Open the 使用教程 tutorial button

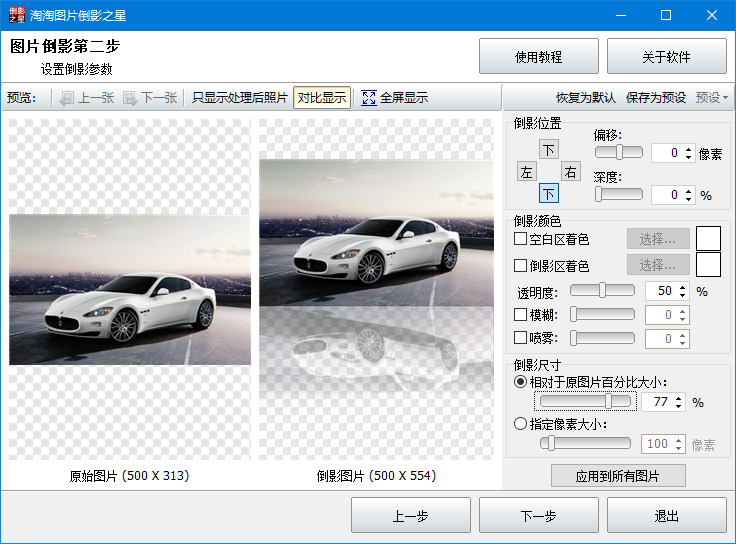coord(538,57)
